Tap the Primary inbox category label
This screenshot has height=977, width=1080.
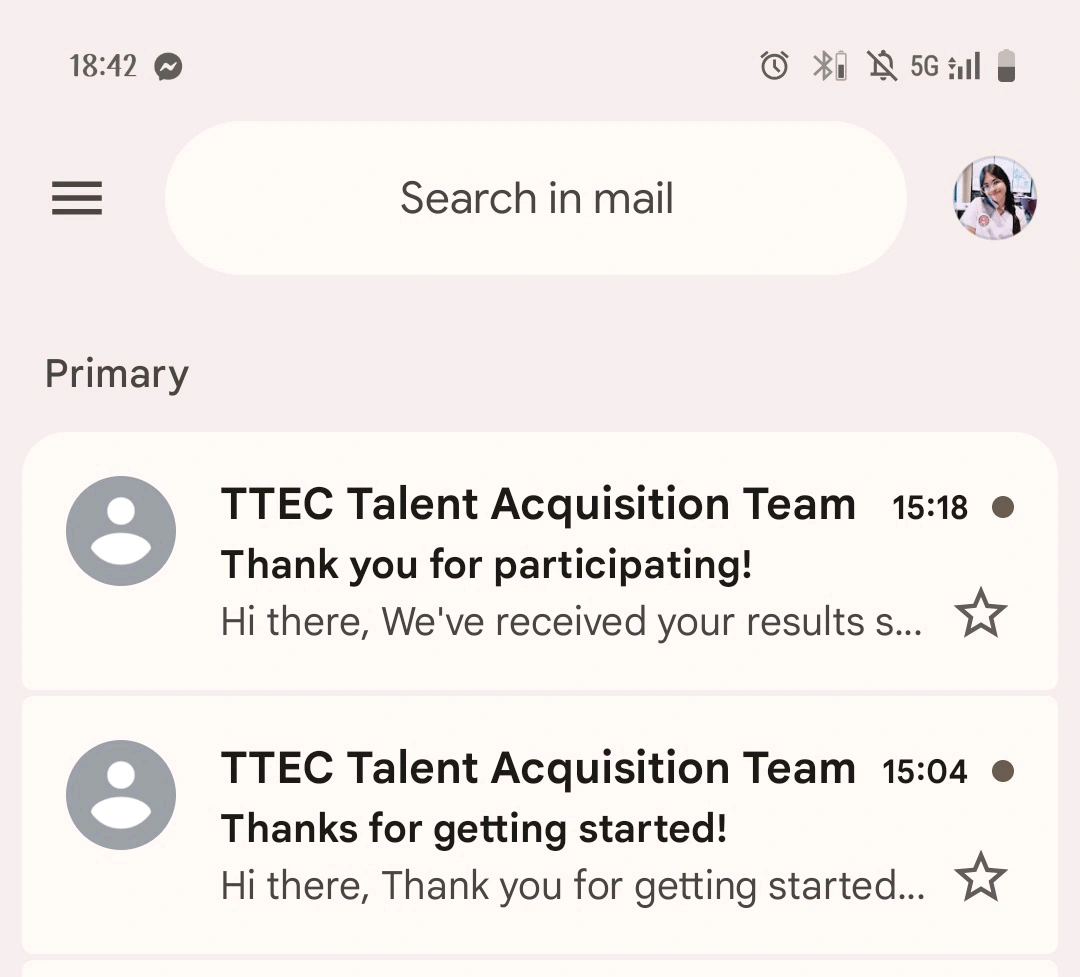(116, 374)
